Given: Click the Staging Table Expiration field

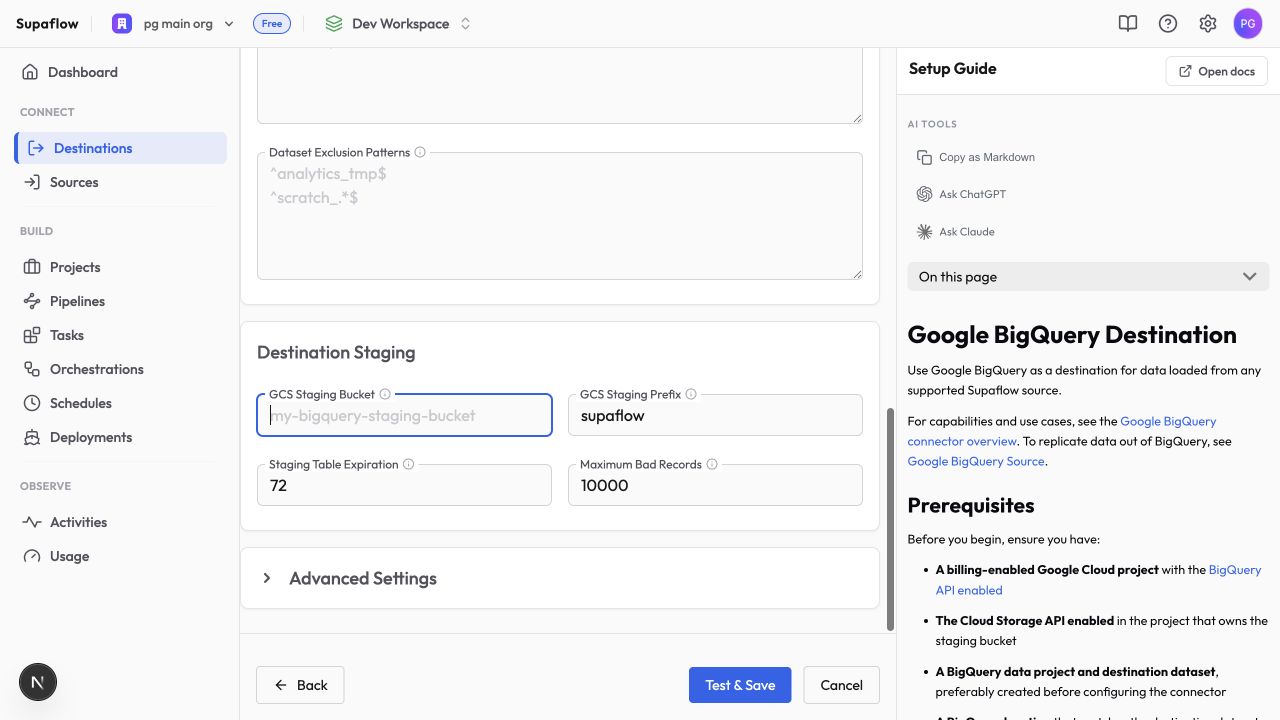Looking at the screenshot, I should tap(404, 485).
